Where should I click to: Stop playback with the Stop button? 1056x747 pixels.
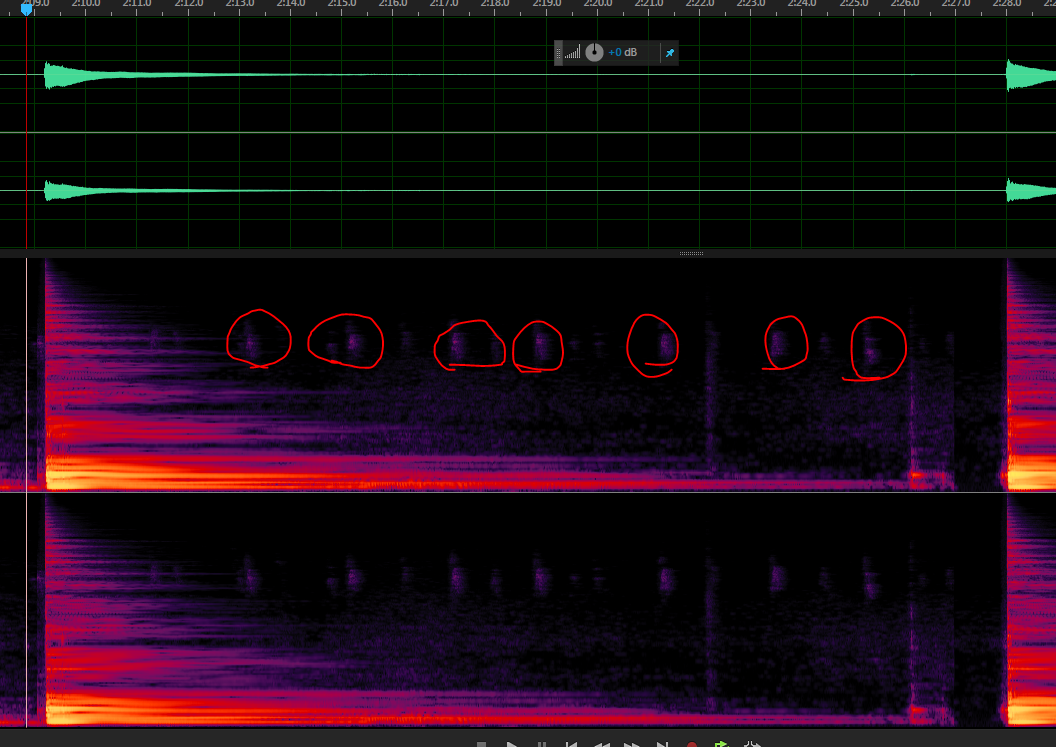481,743
